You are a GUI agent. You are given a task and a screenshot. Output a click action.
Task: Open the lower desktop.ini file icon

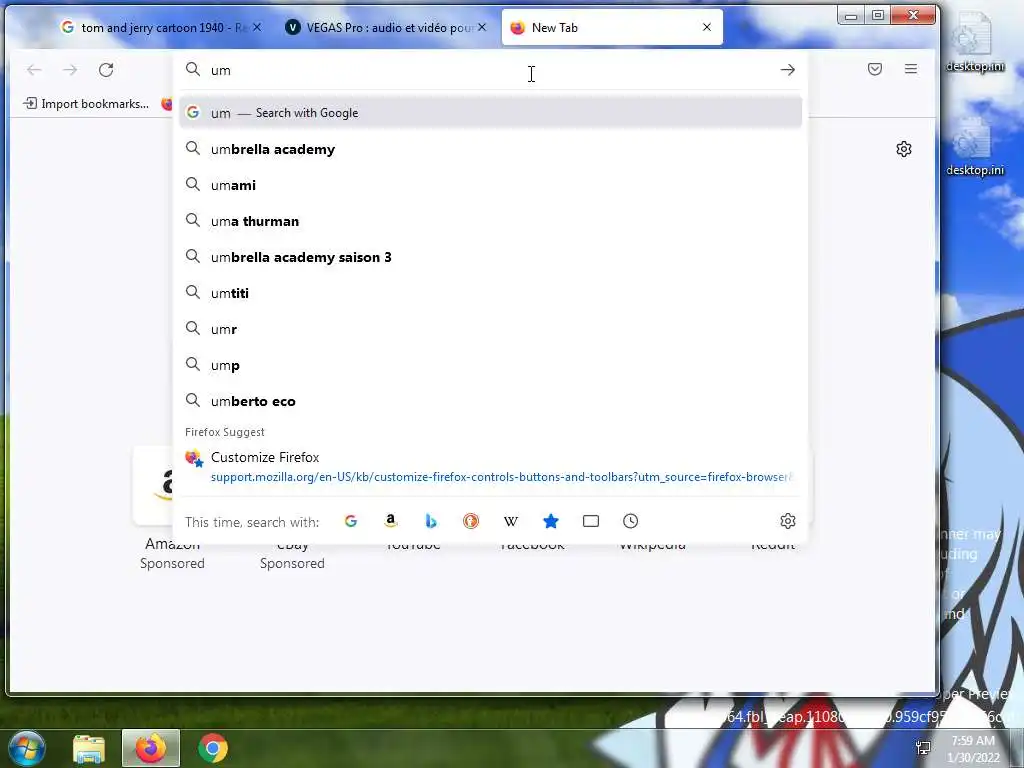(974, 147)
